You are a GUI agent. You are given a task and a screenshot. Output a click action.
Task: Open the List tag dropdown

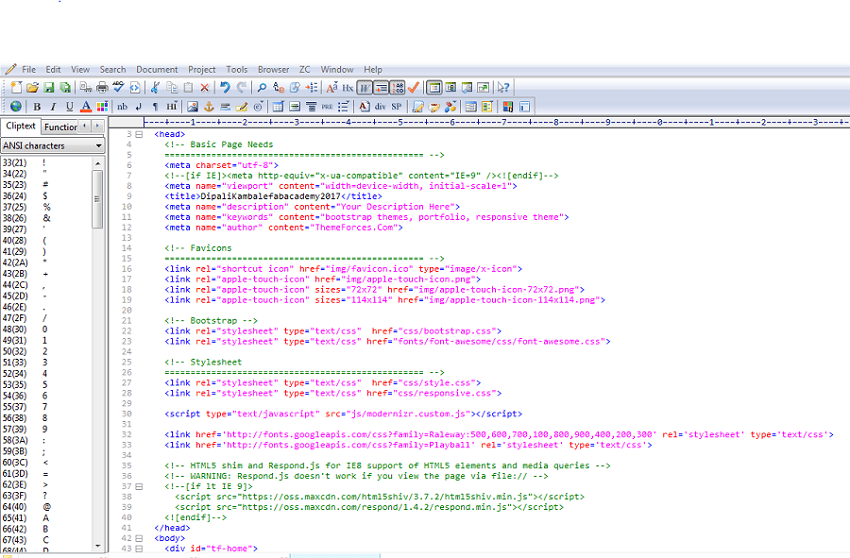pyautogui.click(x=344, y=106)
